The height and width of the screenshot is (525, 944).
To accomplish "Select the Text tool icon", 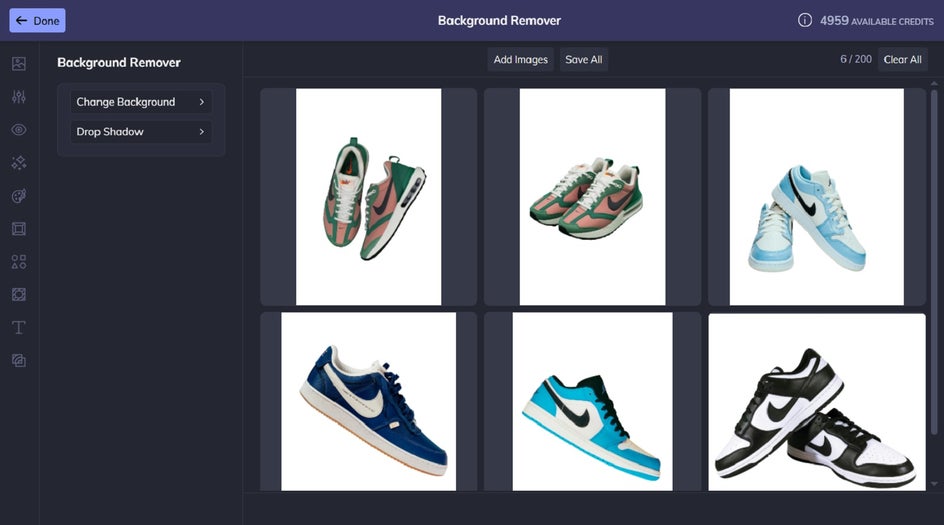I will (19, 328).
